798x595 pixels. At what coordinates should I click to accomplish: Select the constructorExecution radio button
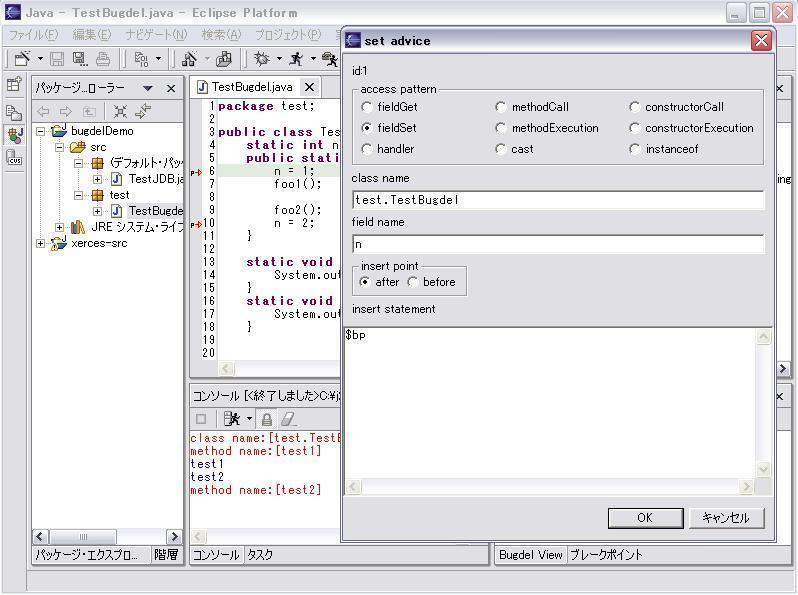pos(634,128)
